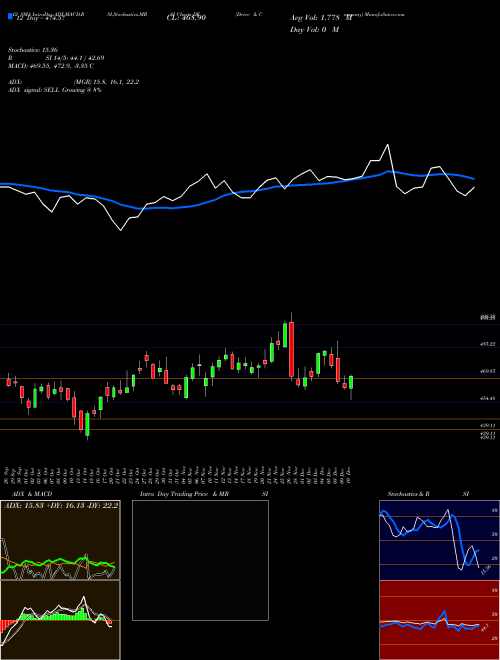This screenshot has width=500, height=660.
Task: Click the ADX (MGR) 15.8, 16.1, 22.2 line
Action: tap(74, 82)
